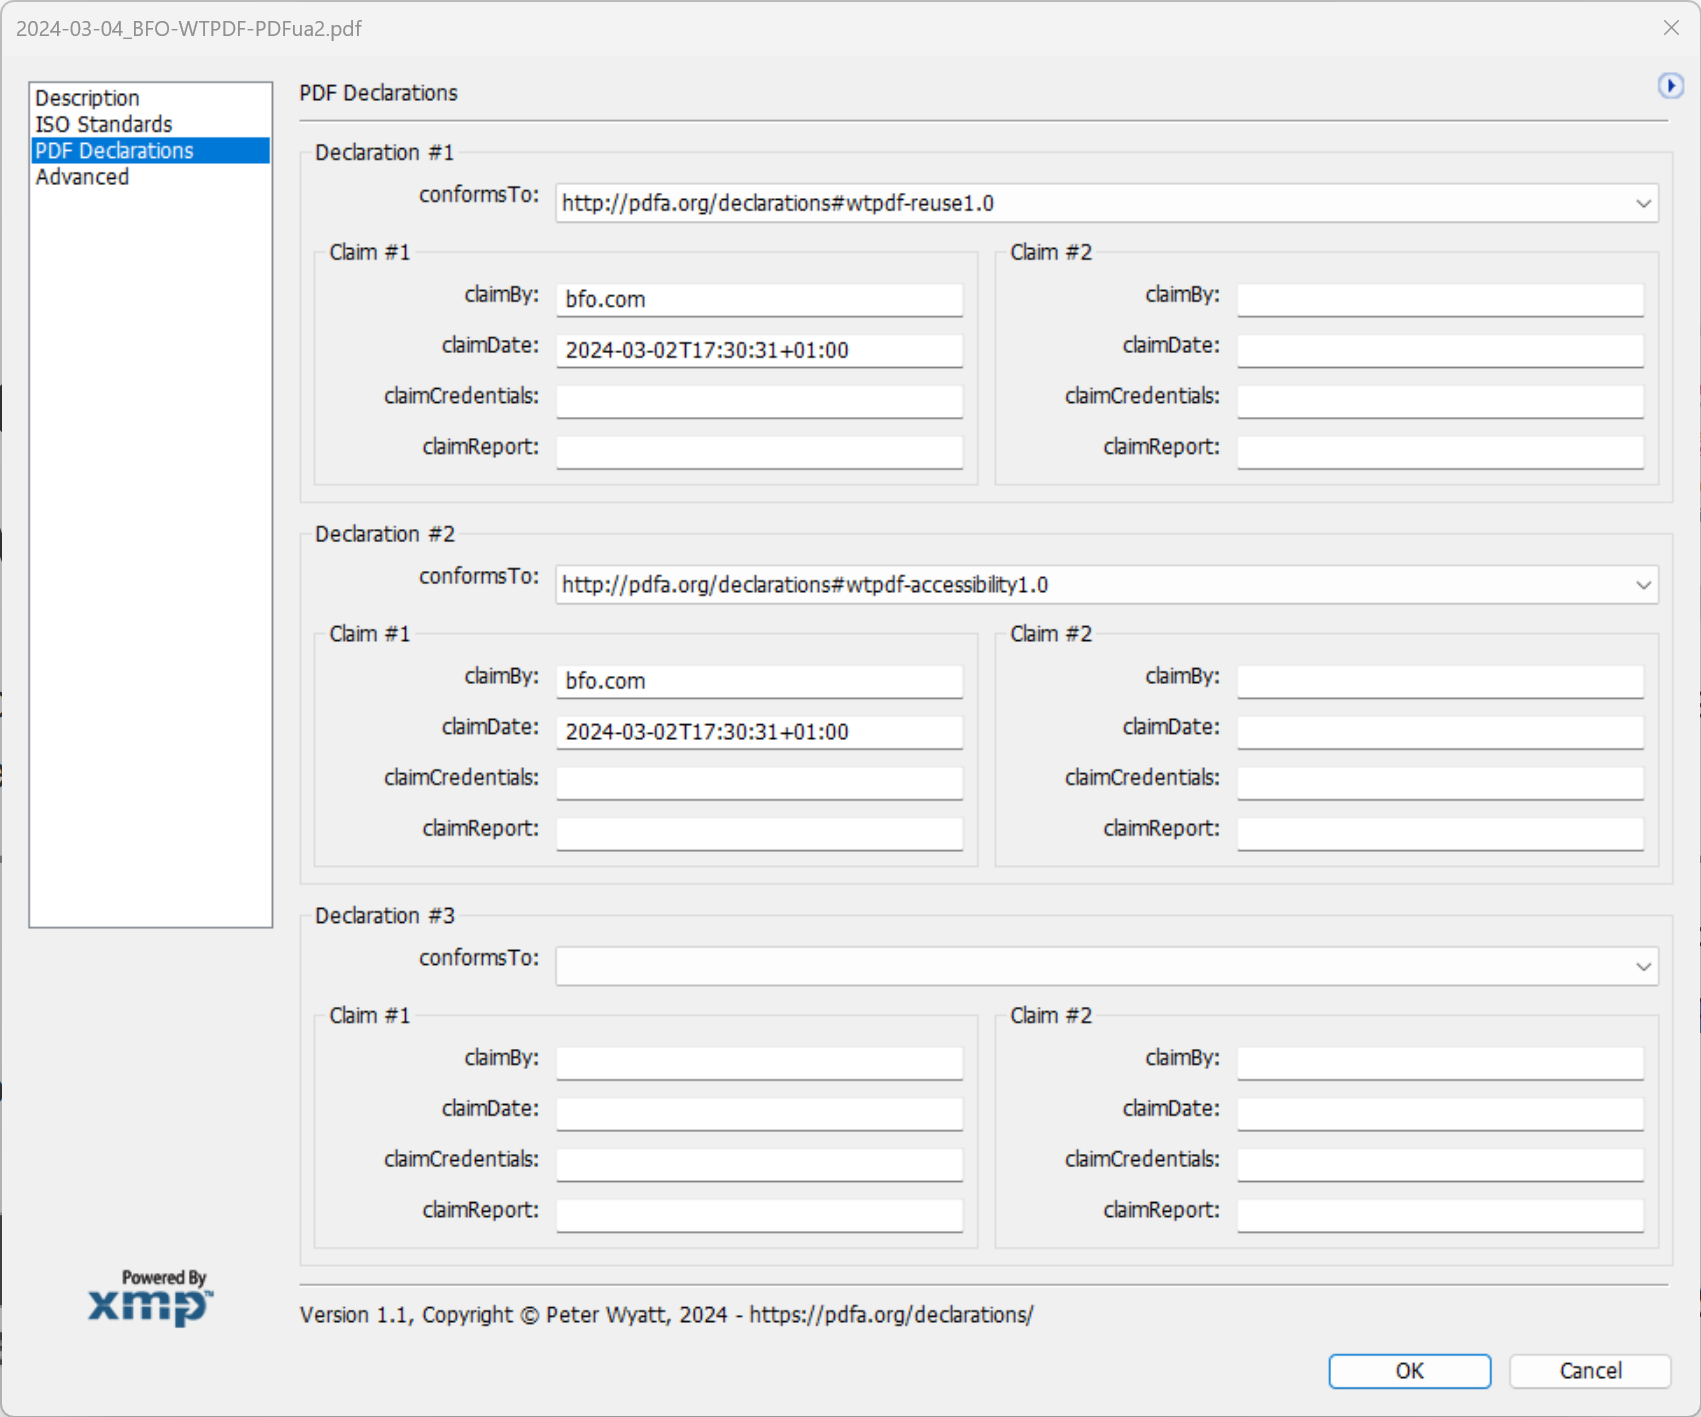Click the claimDate field of Declaration #3 Claim #2

1439,1112
